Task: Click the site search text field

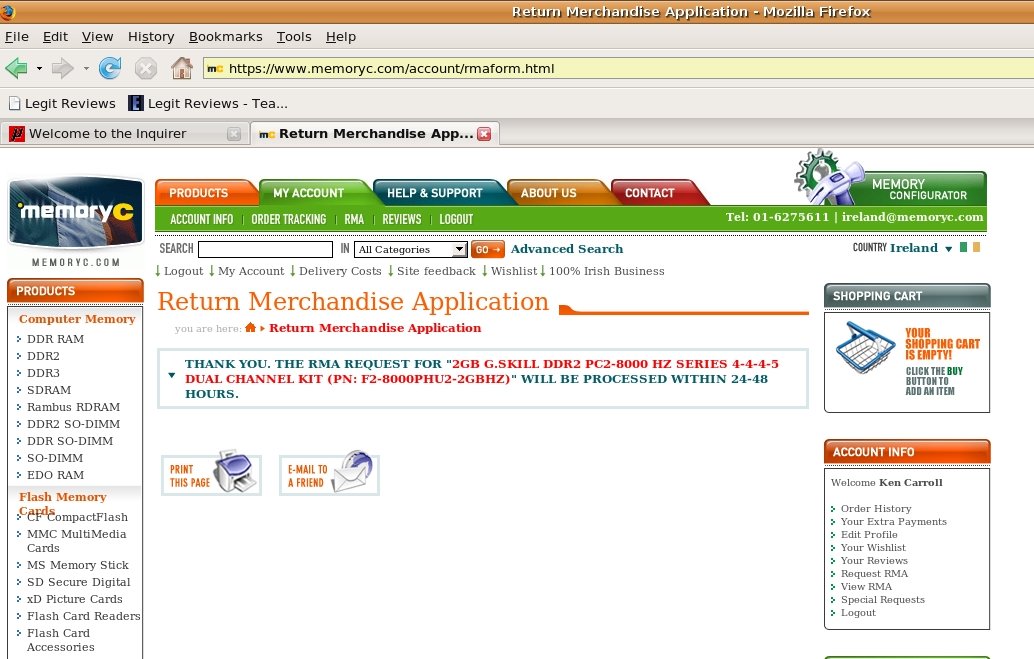Action: (265, 249)
